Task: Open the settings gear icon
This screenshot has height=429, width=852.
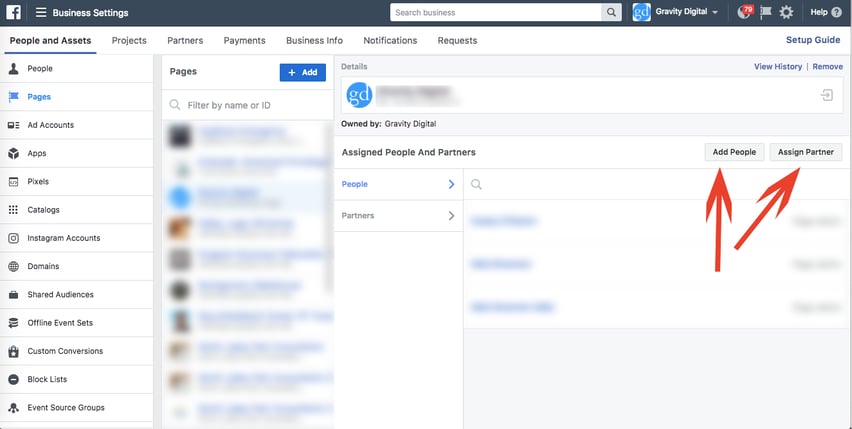Action: coord(786,12)
